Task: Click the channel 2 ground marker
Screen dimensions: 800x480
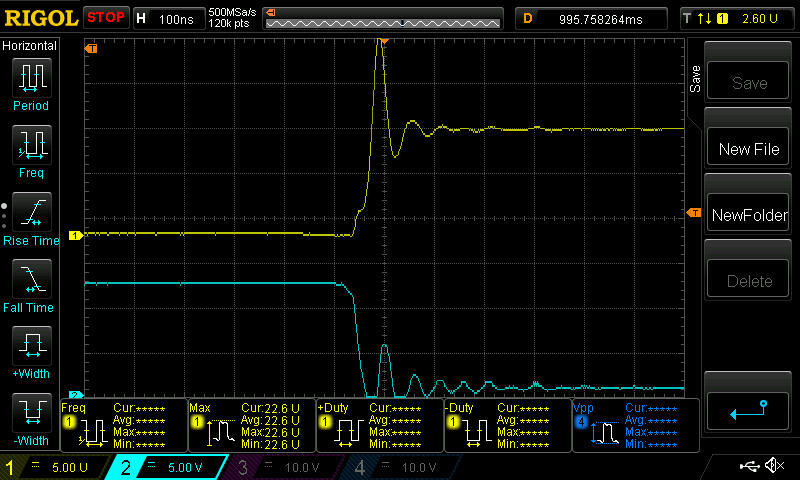Action: (x=76, y=395)
